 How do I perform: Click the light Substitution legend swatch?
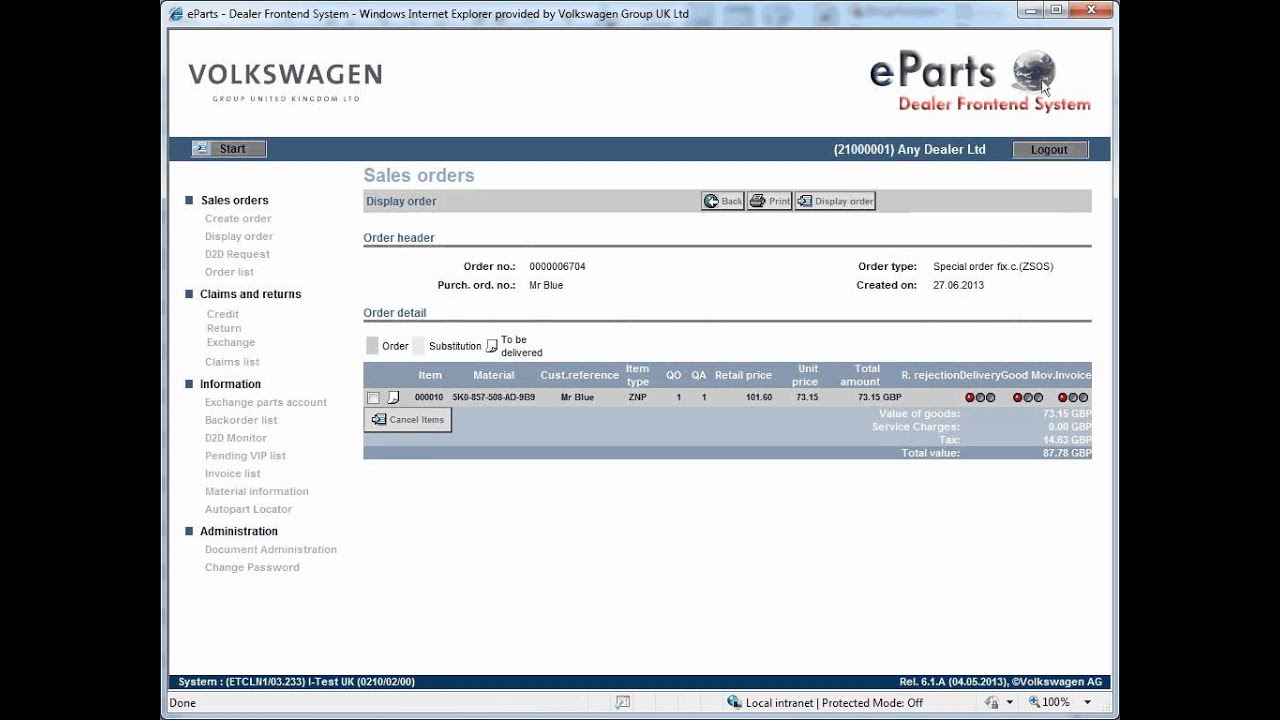(419, 346)
